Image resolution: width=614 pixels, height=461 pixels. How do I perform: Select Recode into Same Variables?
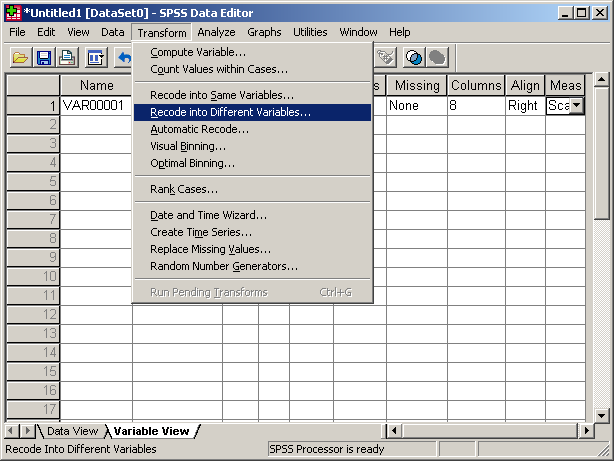pos(253,95)
